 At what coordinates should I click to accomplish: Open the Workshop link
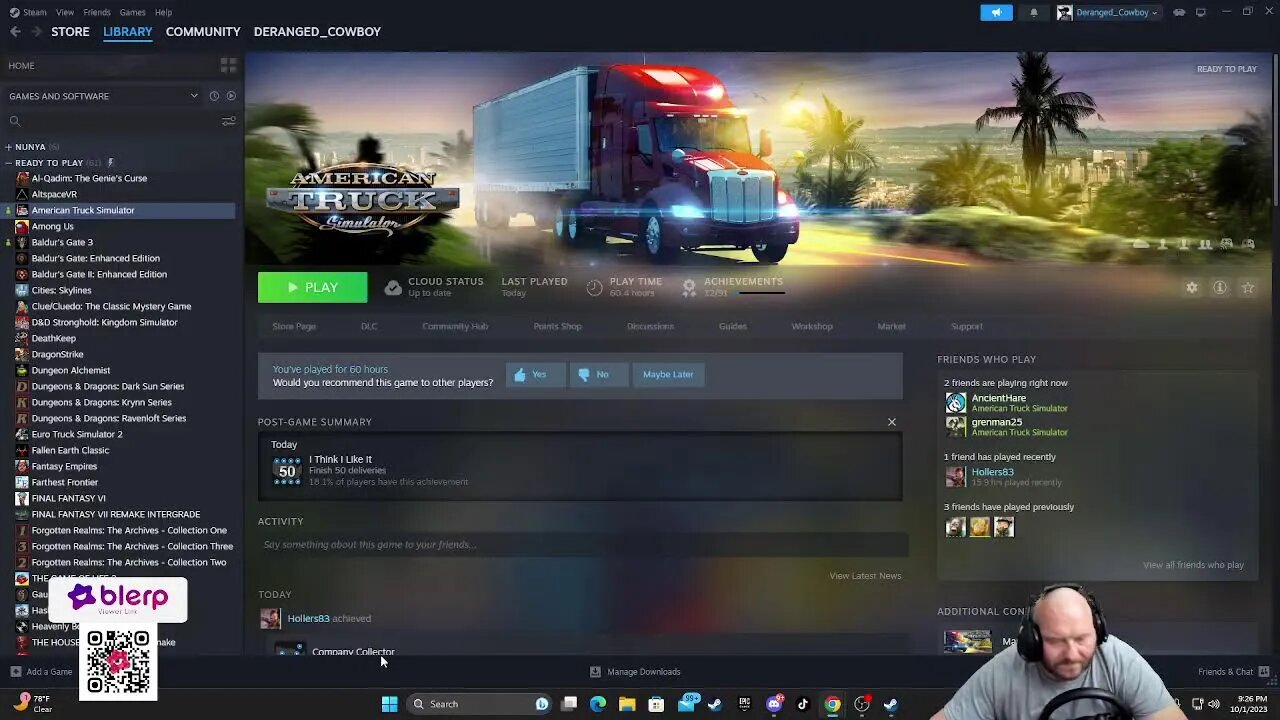coord(812,326)
